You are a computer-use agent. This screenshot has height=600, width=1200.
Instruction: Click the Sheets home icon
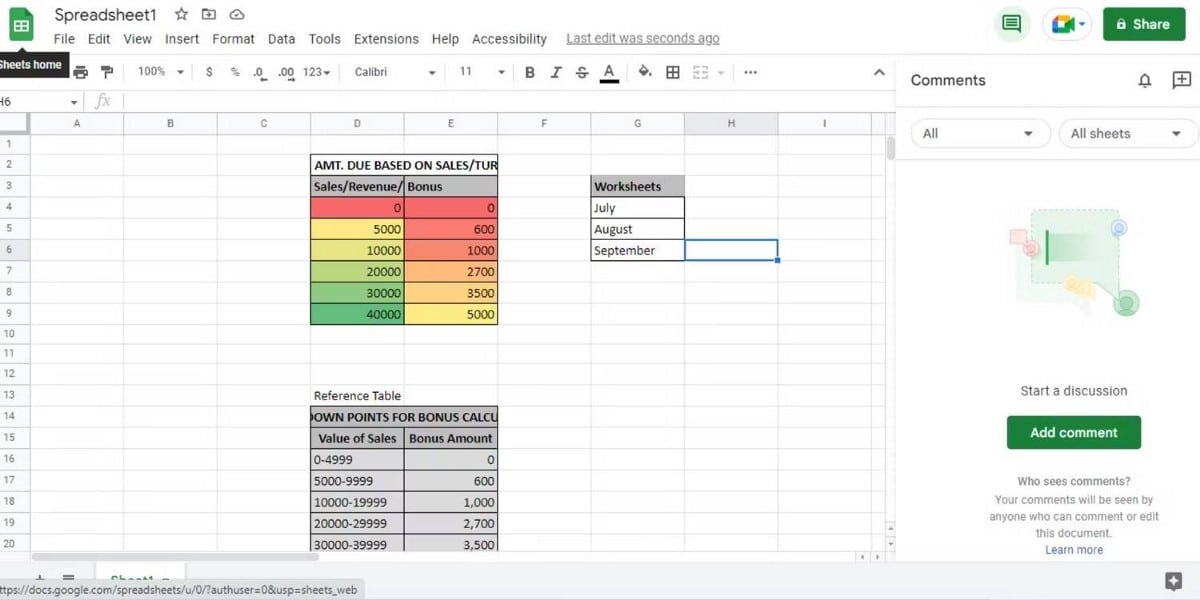click(20, 24)
